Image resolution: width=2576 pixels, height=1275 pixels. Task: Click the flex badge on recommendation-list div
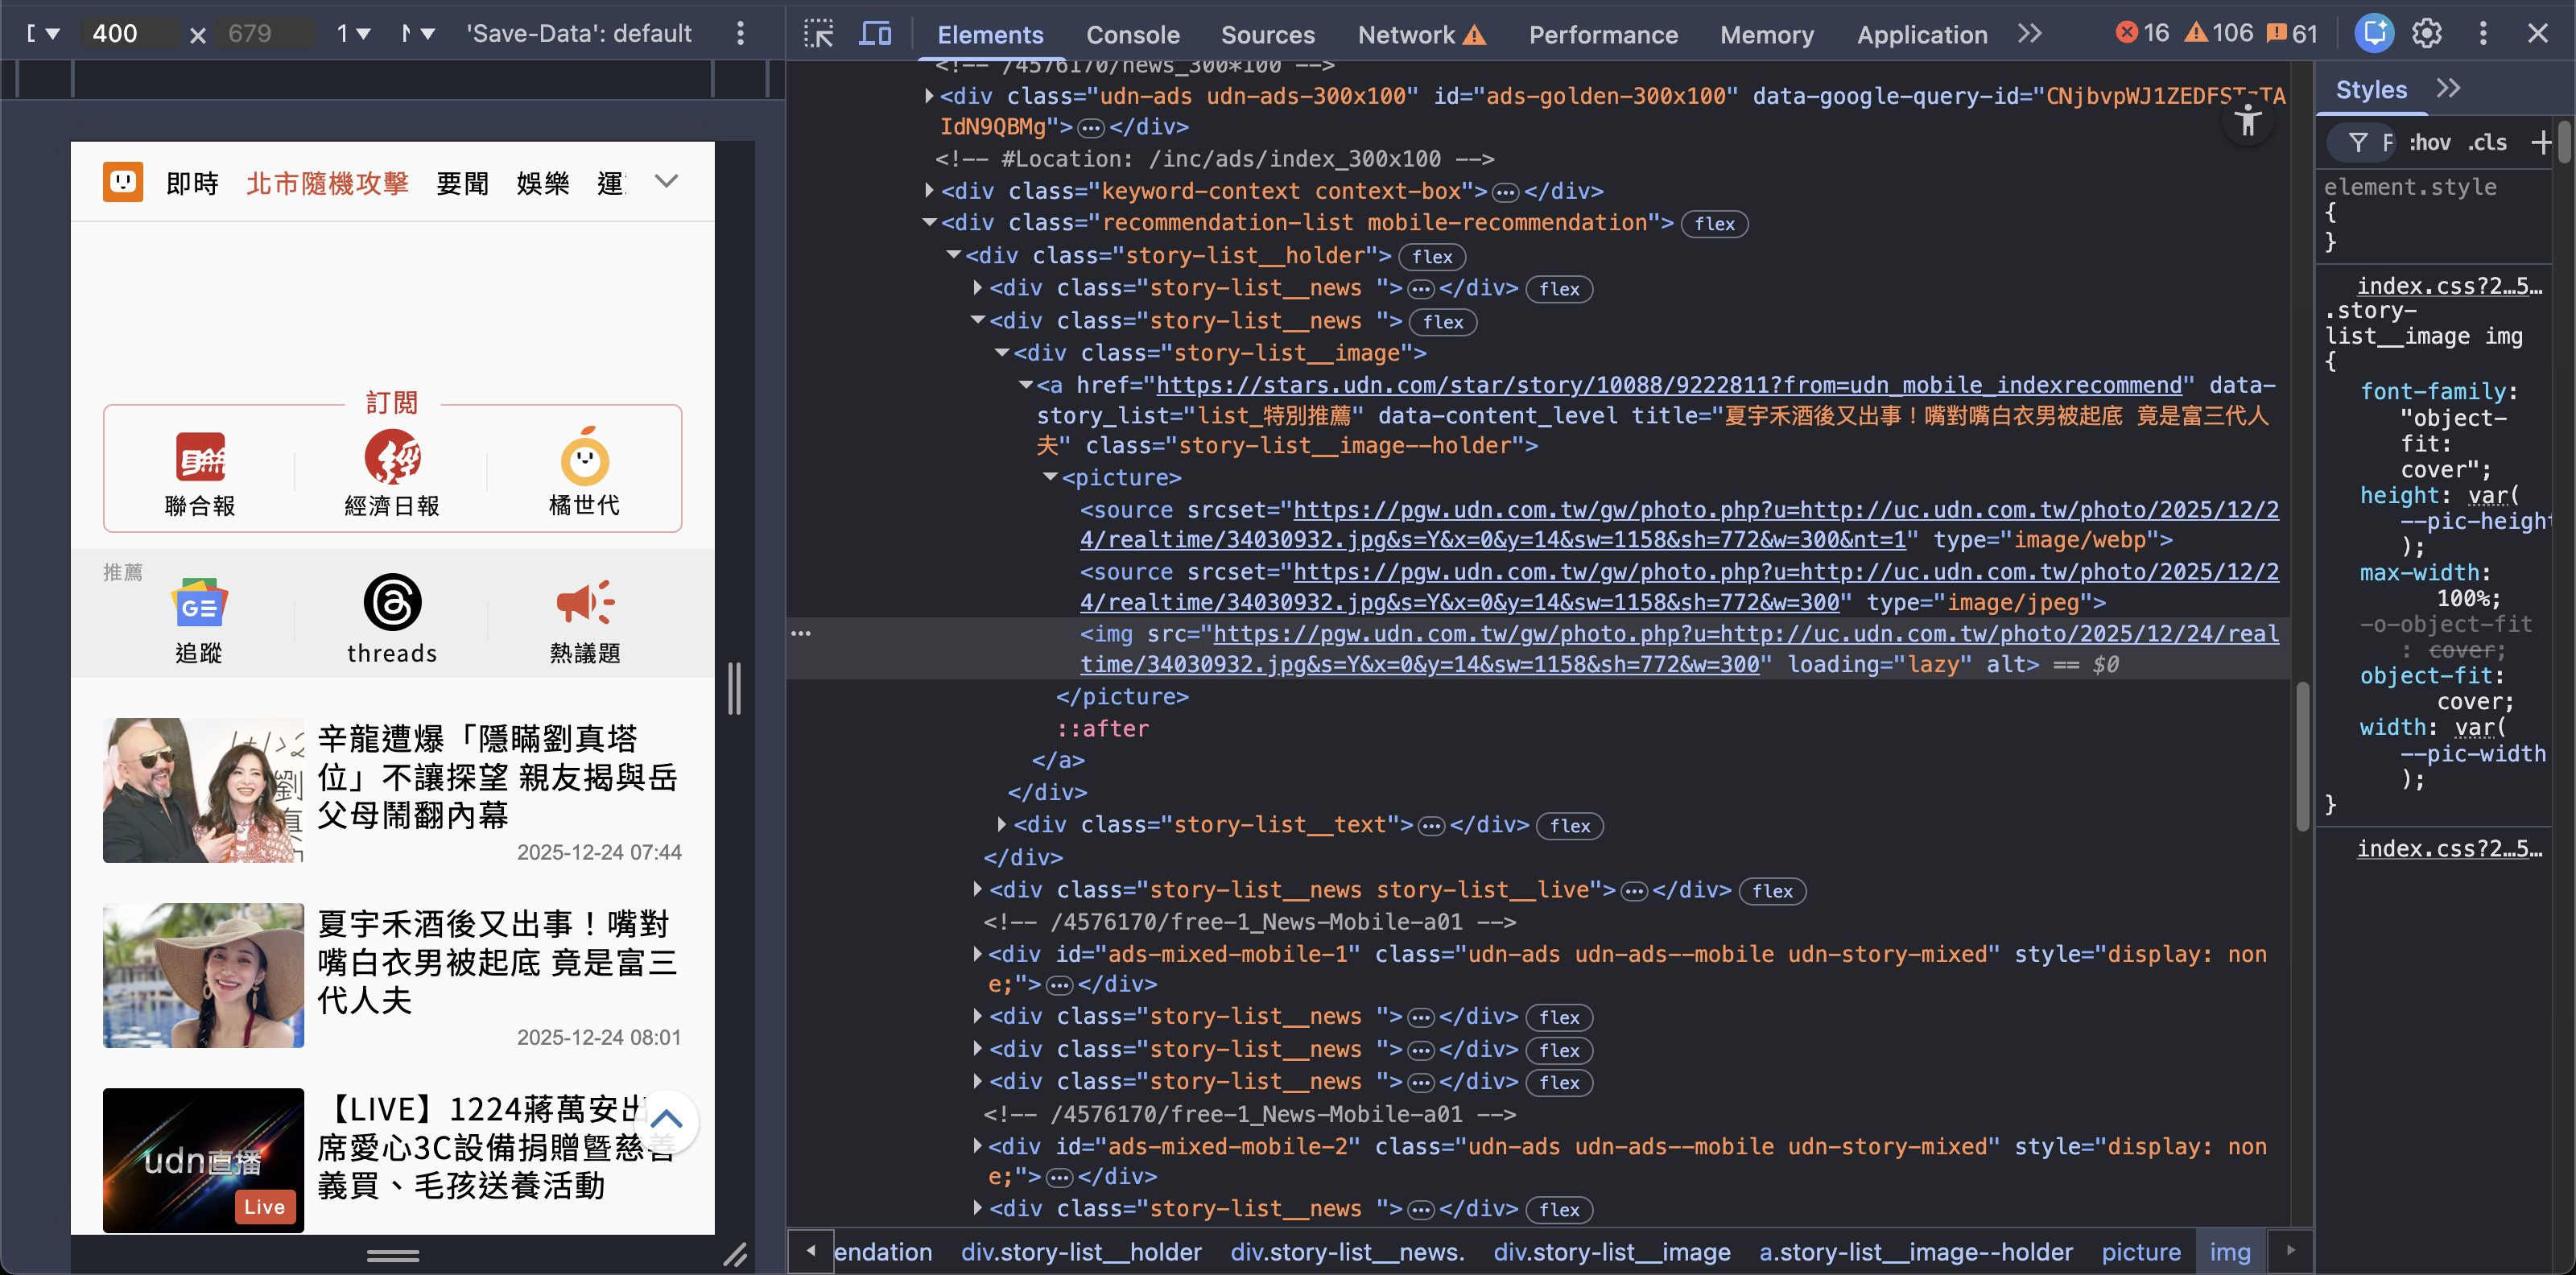click(x=1714, y=224)
